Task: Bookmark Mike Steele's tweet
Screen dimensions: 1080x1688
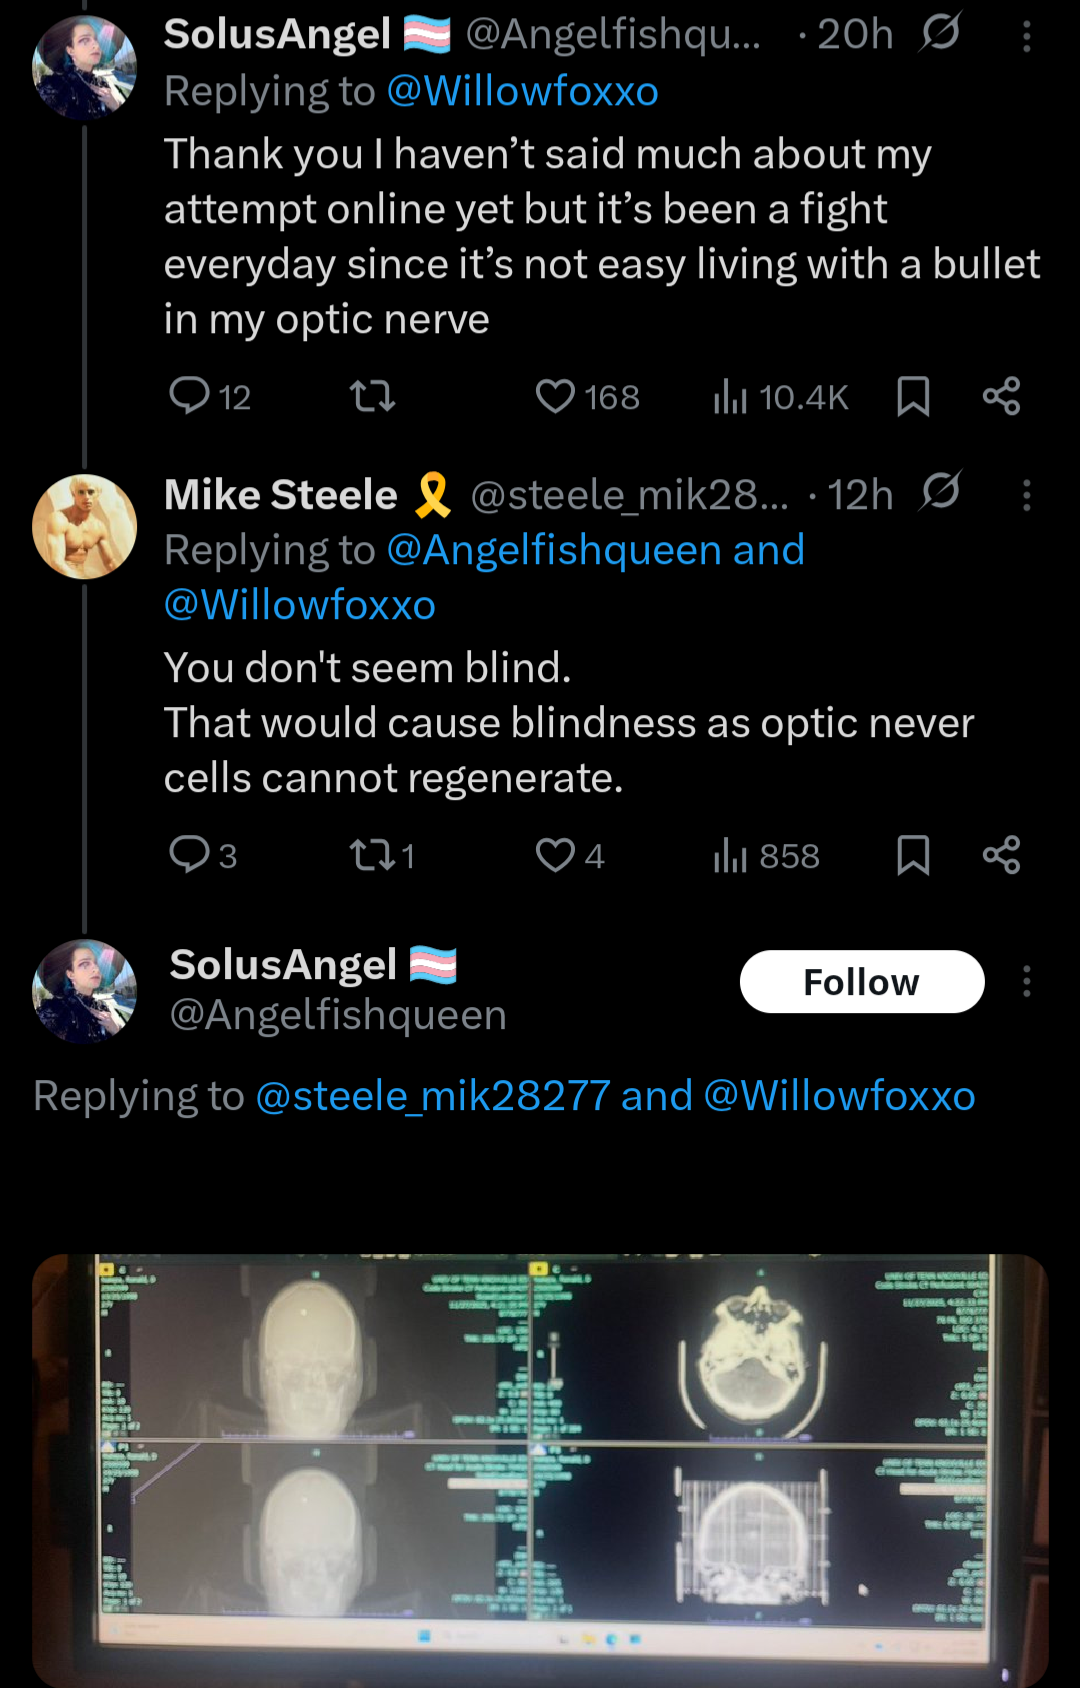Action: coord(913,856)
